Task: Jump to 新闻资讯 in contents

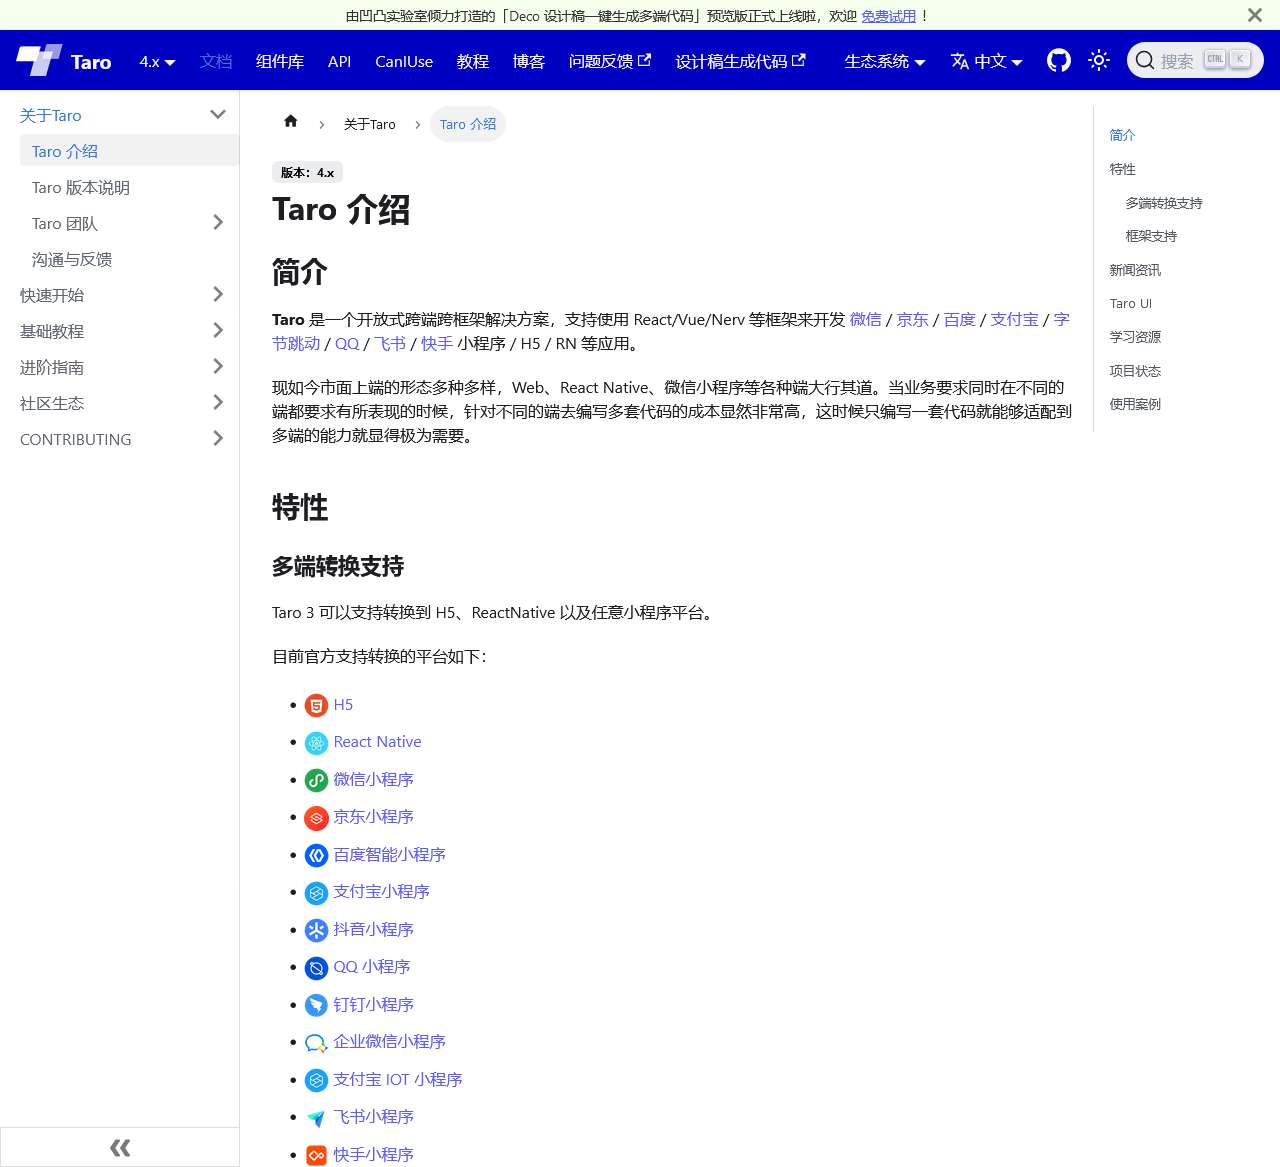Action: coord(1135,270)
